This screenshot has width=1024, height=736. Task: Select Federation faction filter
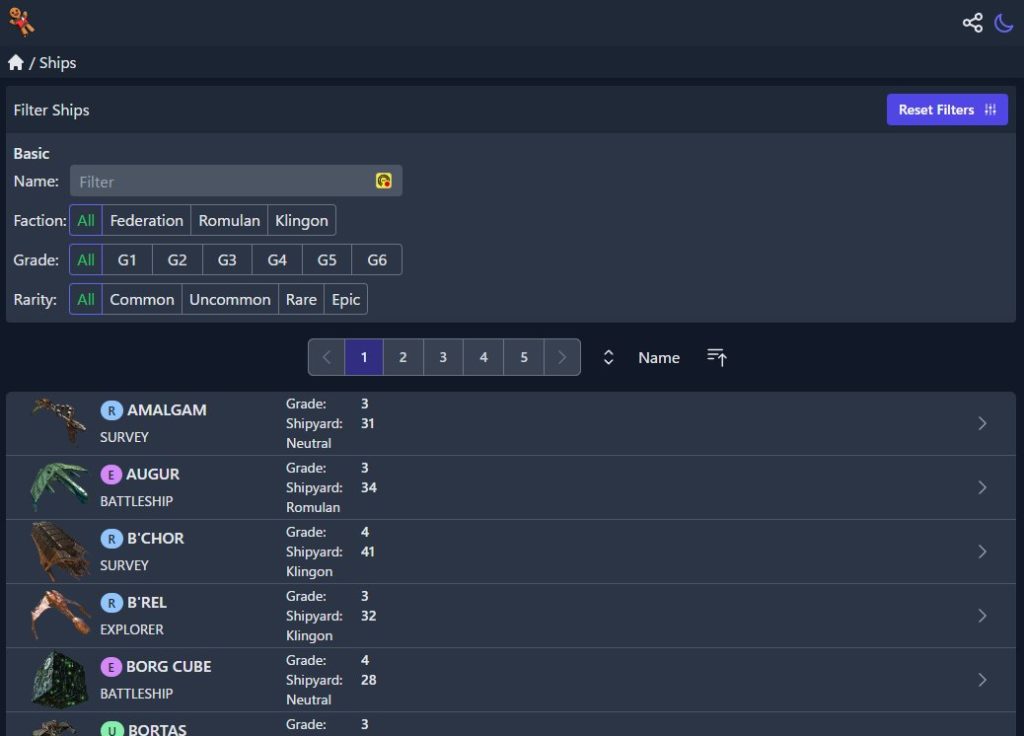coord(146,220)
